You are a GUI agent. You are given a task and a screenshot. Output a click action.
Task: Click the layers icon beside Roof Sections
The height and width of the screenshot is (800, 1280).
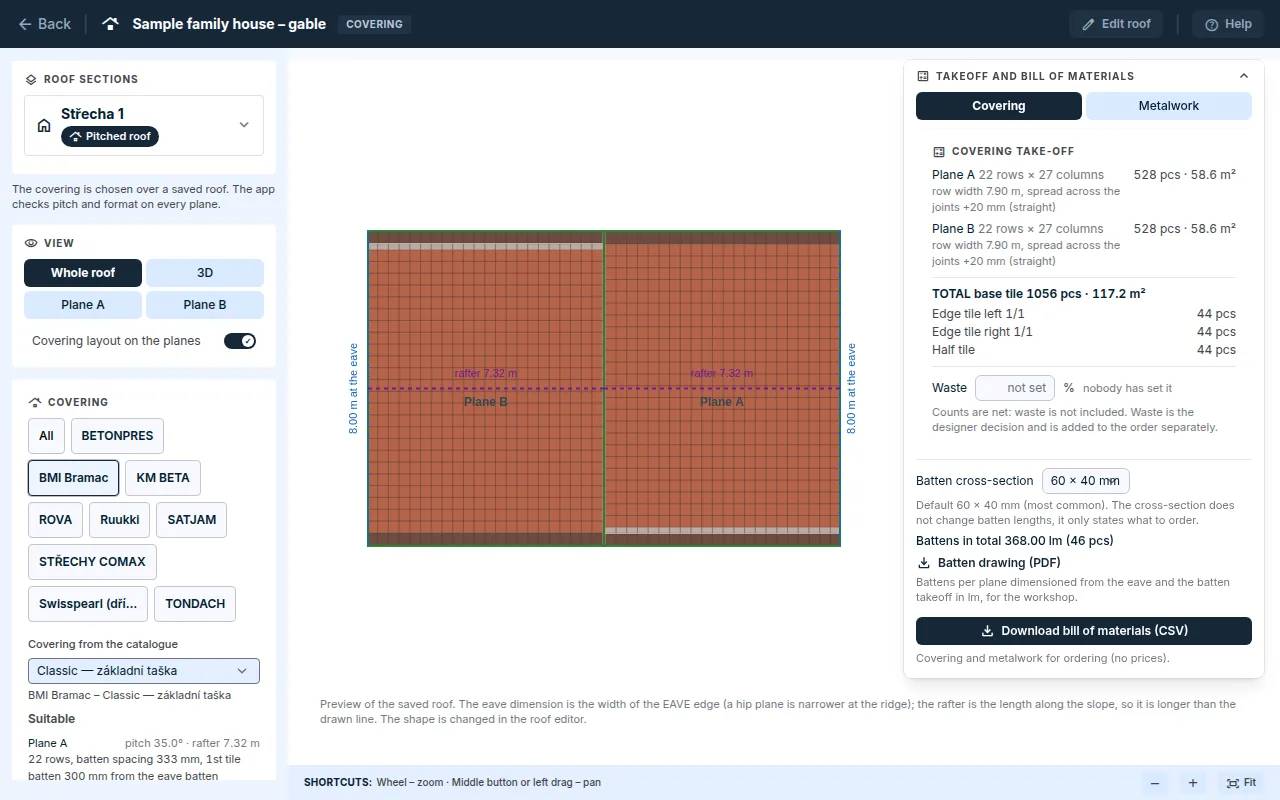[x=32, y=79]
